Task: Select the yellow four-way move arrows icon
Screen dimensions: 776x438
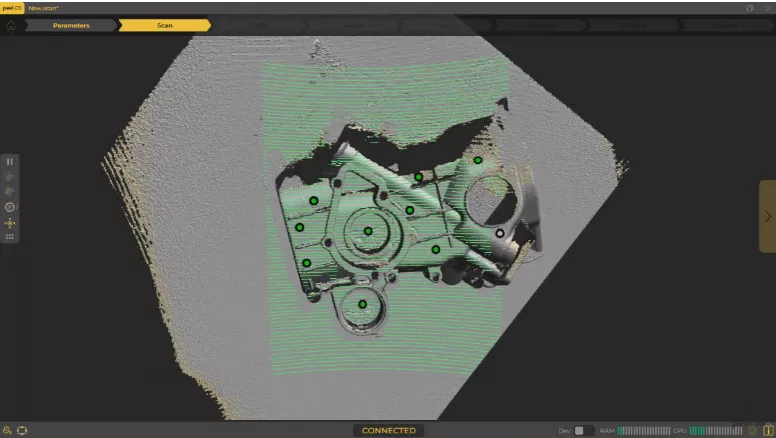Action: (10, 223)
